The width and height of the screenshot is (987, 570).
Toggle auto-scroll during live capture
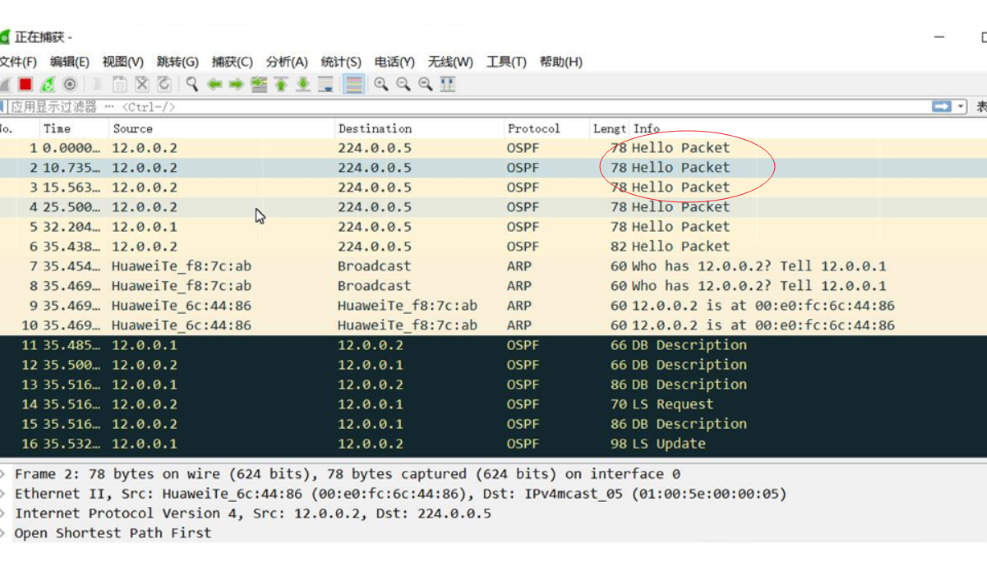(x=326, y=85)
